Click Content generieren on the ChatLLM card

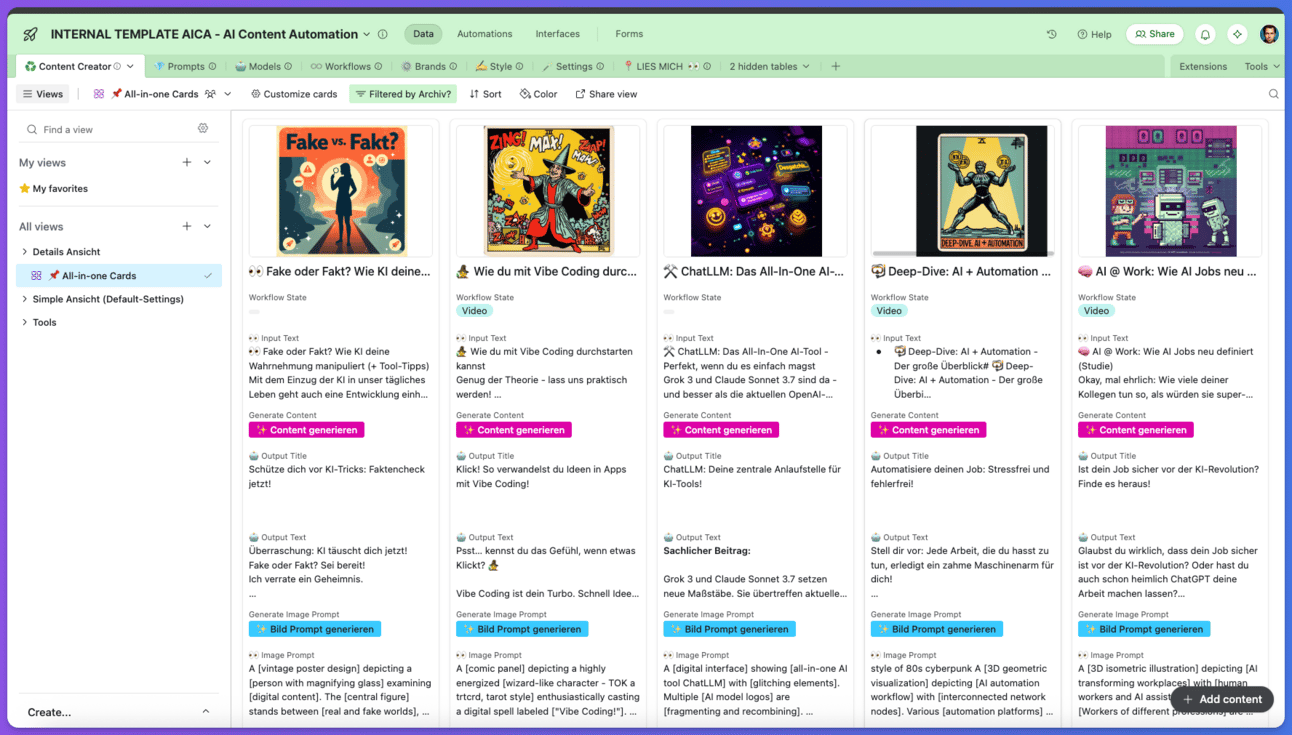point(721,430)
